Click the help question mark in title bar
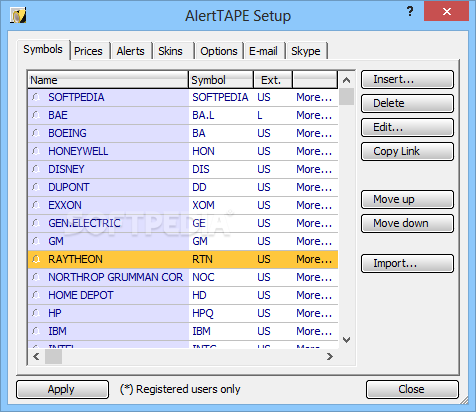The width and height of the screenshot is (476, 412). (410, 12)
